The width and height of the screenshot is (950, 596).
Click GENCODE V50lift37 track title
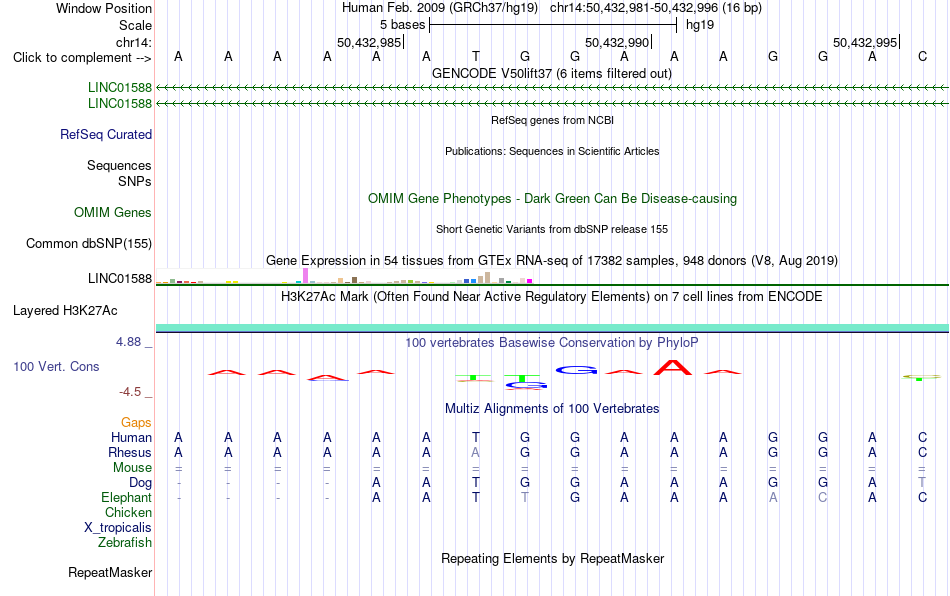(552, 74)
